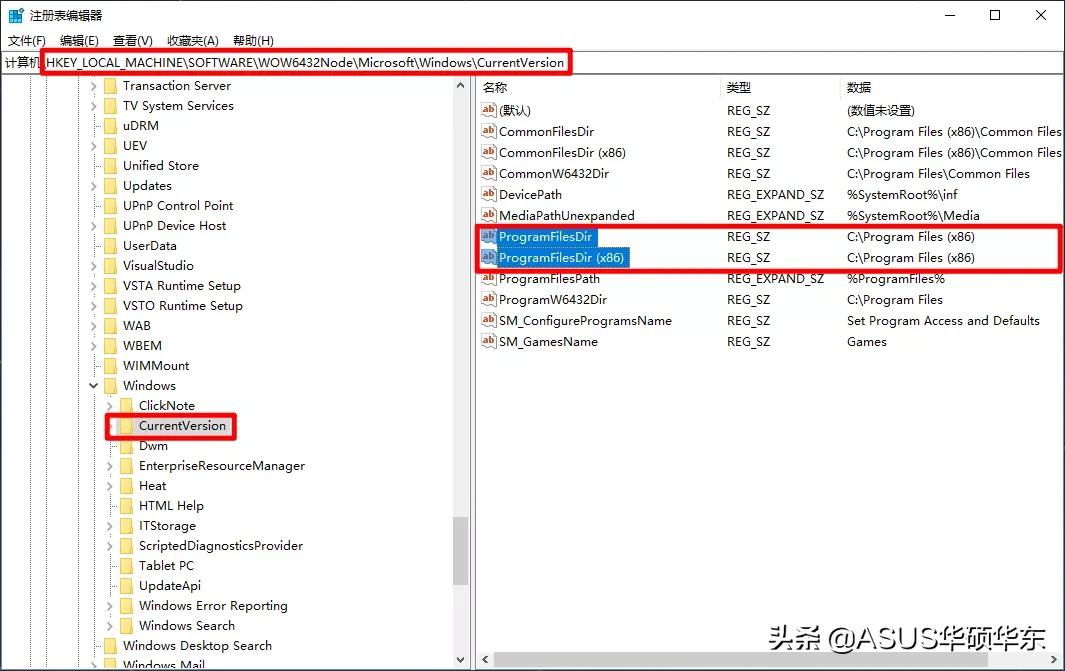The width and height of the screenshot is (1065, 671).
Task: Click the down arrow of the tree scrollbar
Action: click(x=461, y=659)
